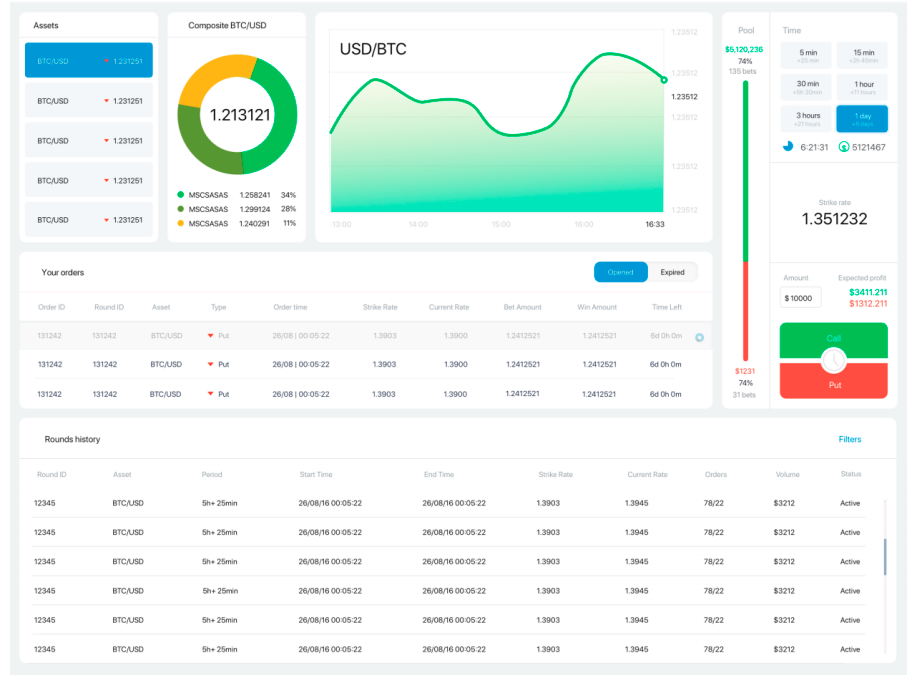Click the green segment of the Pool bar
The width and height of the screenshot is (918, 675).
(x=745, y=171)
